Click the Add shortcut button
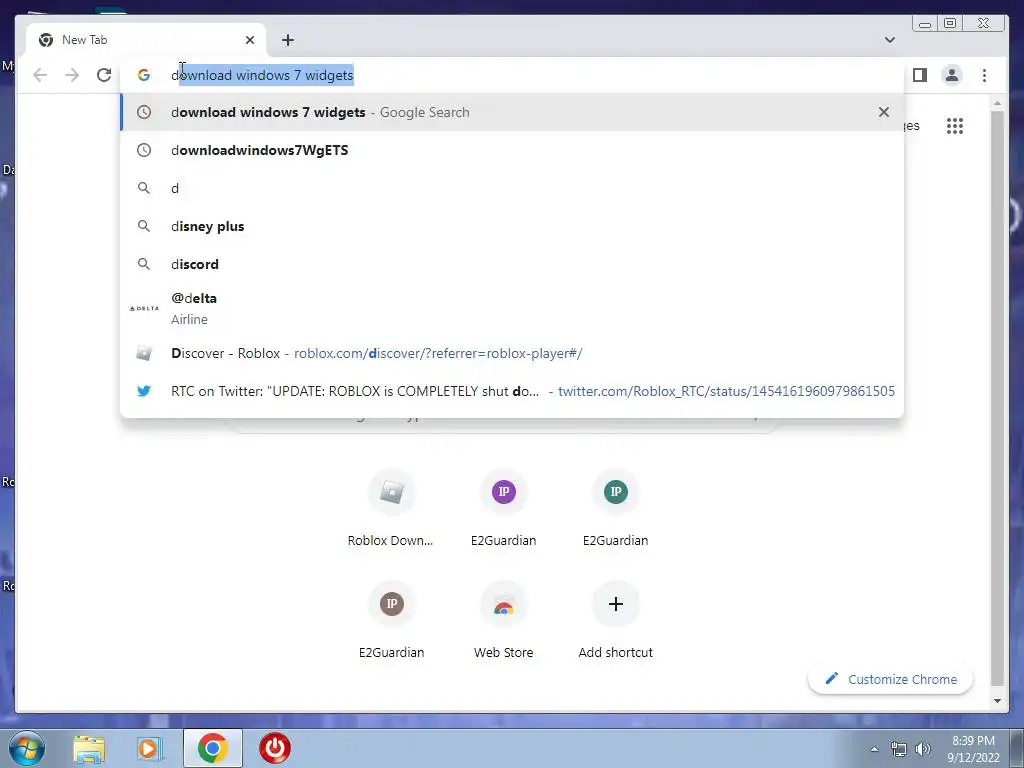The width and height of the screenshot is (1024, 768). [615, 621]
